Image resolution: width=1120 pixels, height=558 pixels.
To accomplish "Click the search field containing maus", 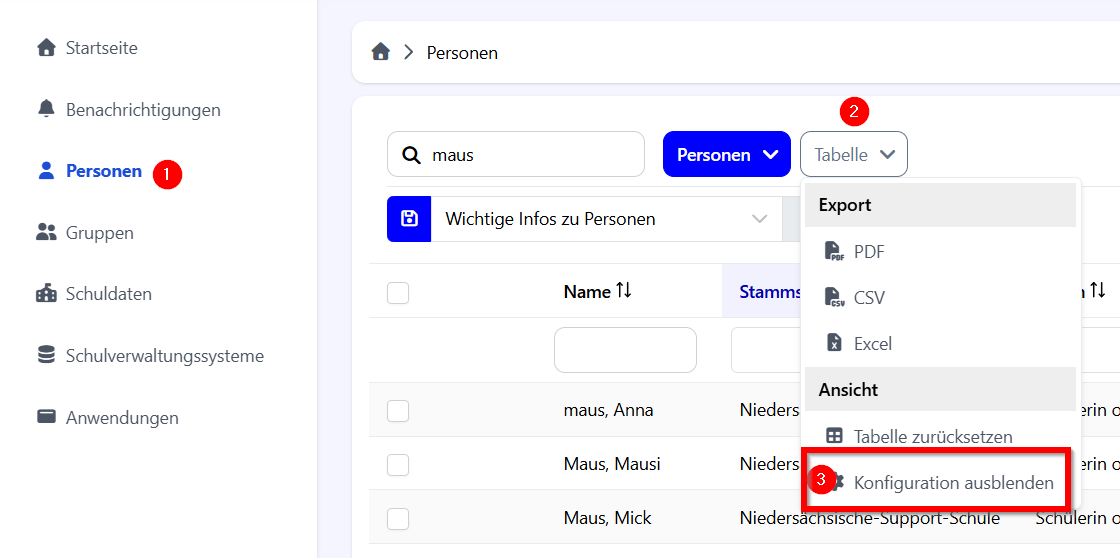I will [x=530, y=155].
